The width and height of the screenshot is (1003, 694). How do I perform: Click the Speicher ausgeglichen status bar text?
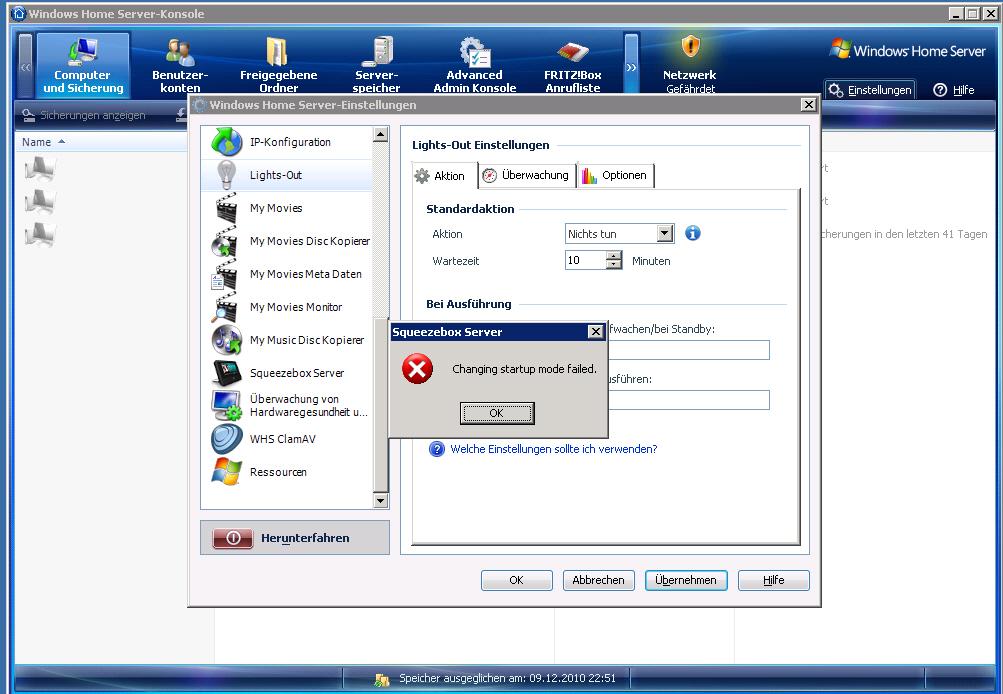(507, 678)
